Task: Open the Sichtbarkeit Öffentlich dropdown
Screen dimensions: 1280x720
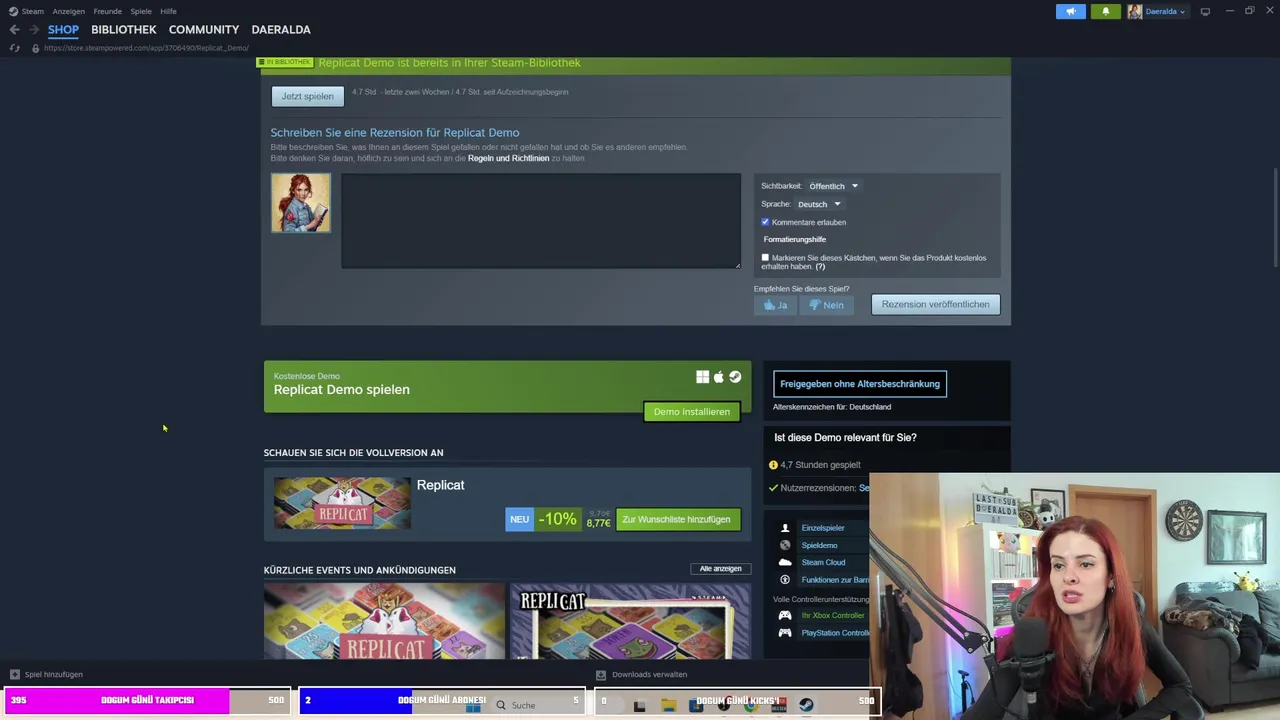Action: pyautogui.click(x=833, y=186)
